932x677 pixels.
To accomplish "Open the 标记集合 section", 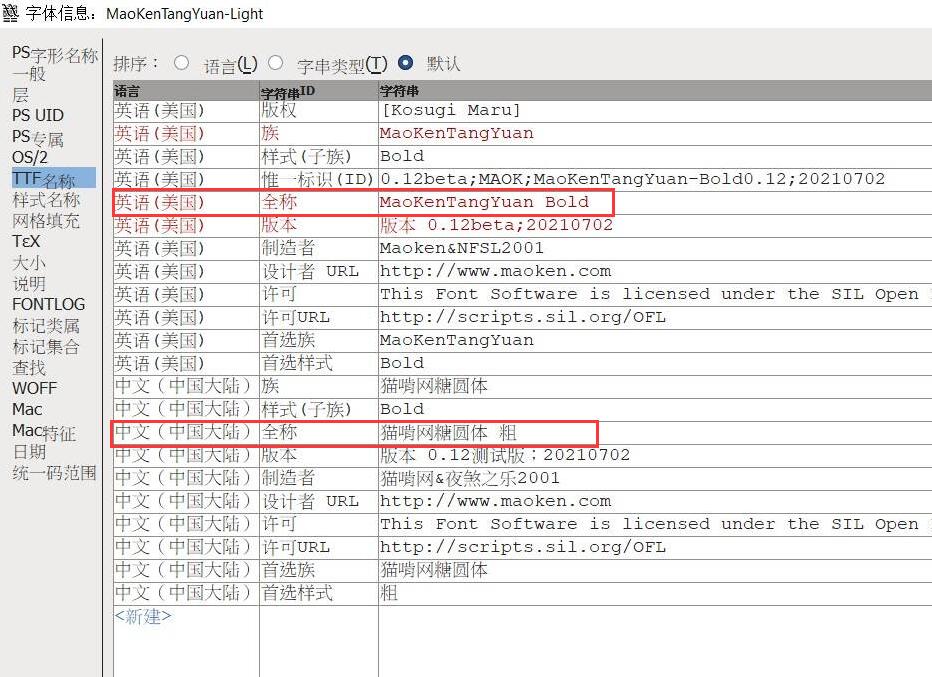I will tap(46, 347).
